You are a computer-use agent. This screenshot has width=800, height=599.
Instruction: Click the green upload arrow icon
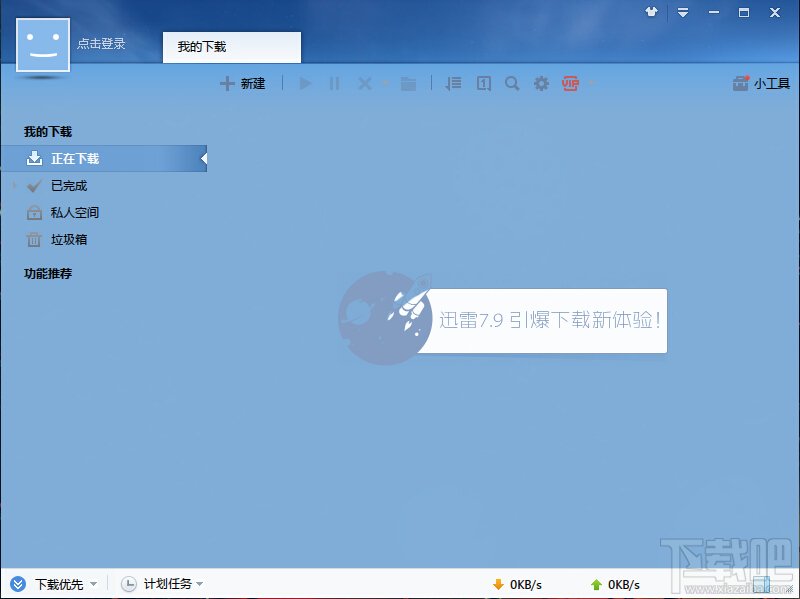(596, 584)
